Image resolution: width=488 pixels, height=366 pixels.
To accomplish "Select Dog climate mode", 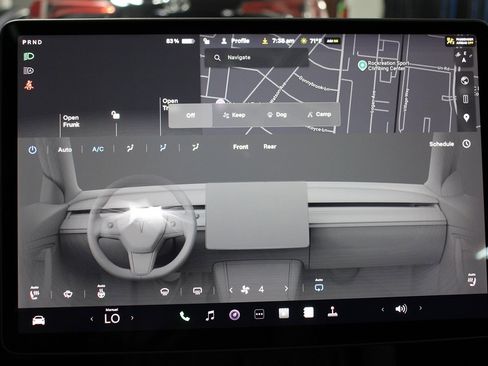I will (x=277, y=114).
